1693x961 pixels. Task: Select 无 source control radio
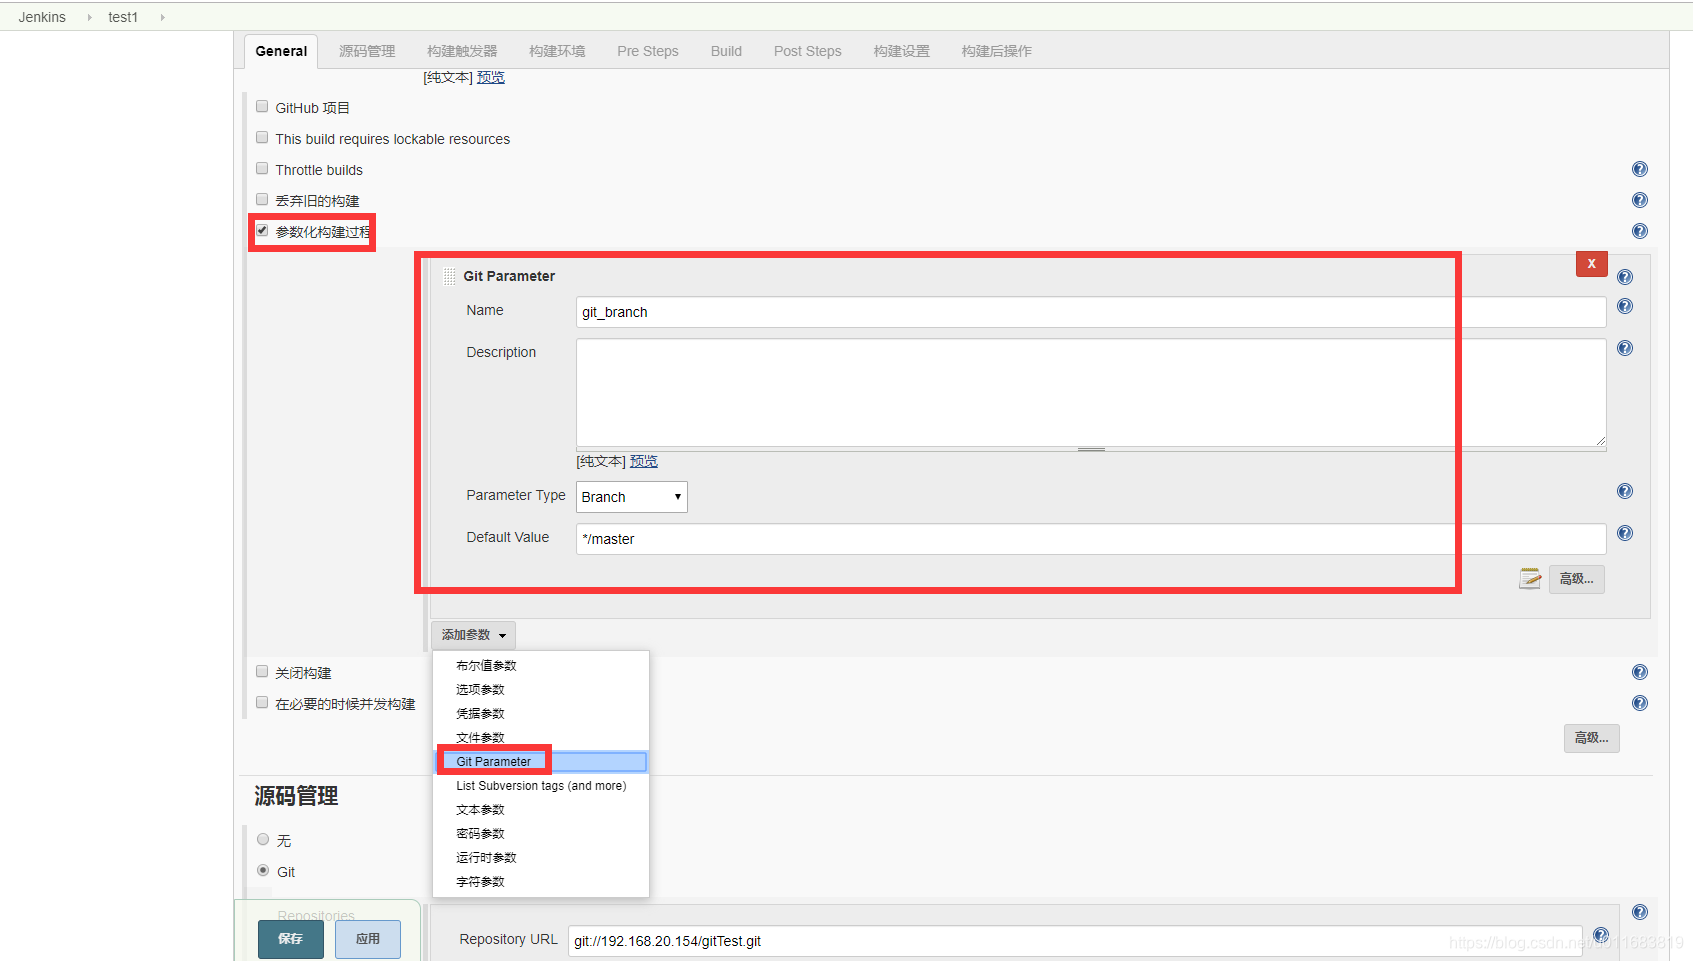tap(263, 839)
